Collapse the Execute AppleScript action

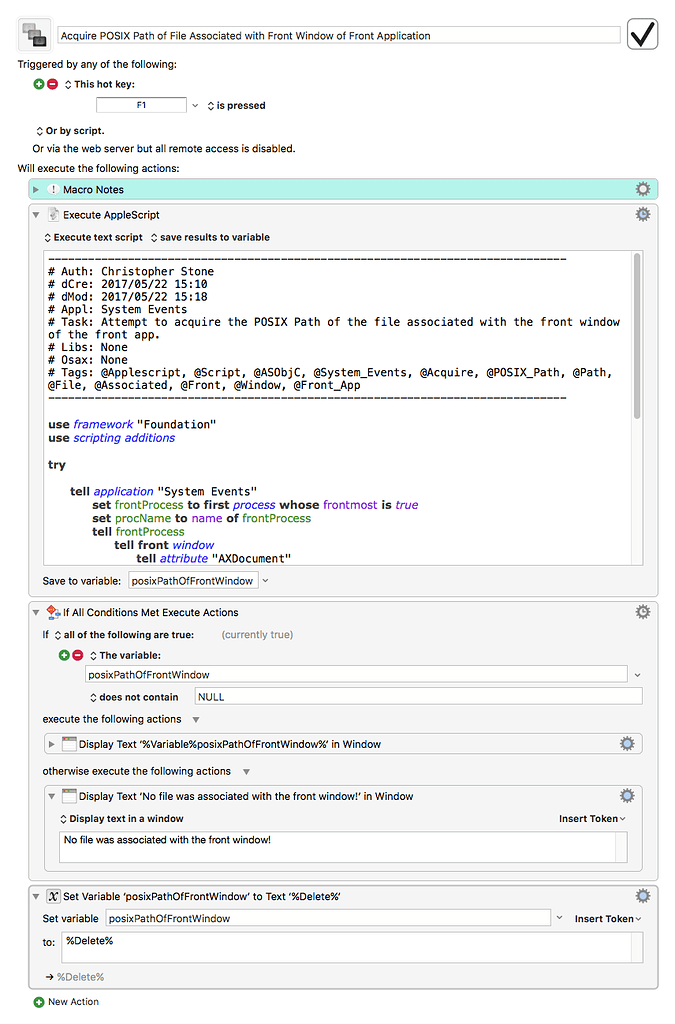pos(36,215)
